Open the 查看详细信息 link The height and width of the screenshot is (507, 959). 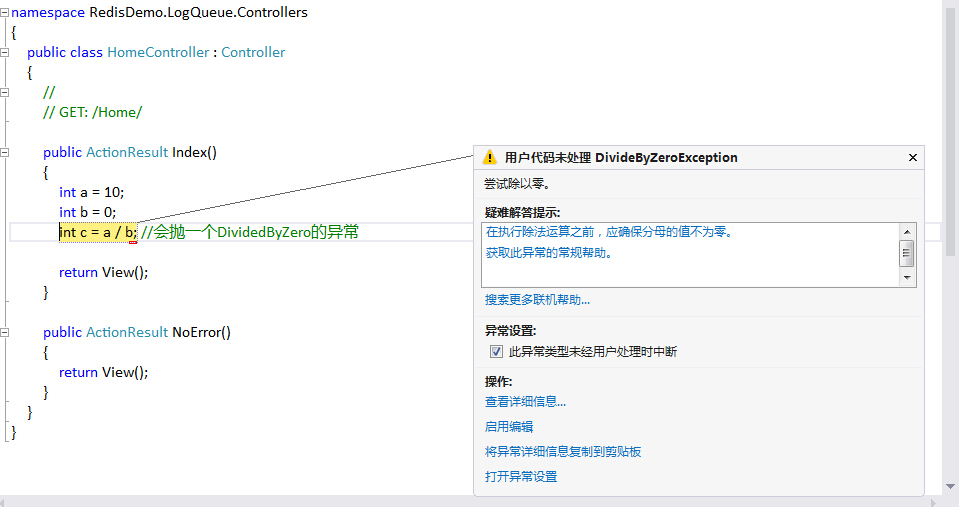pos(525,401)
